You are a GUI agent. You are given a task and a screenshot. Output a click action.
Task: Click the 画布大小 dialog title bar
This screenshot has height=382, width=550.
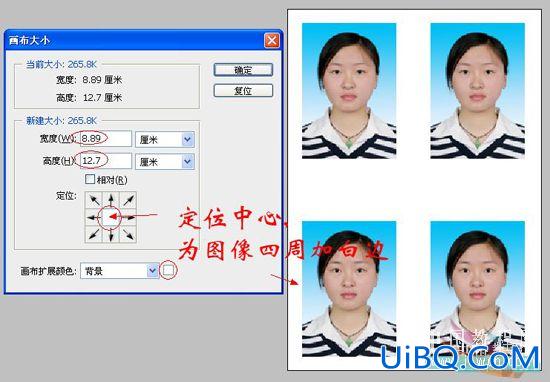(x=144, y=40)
